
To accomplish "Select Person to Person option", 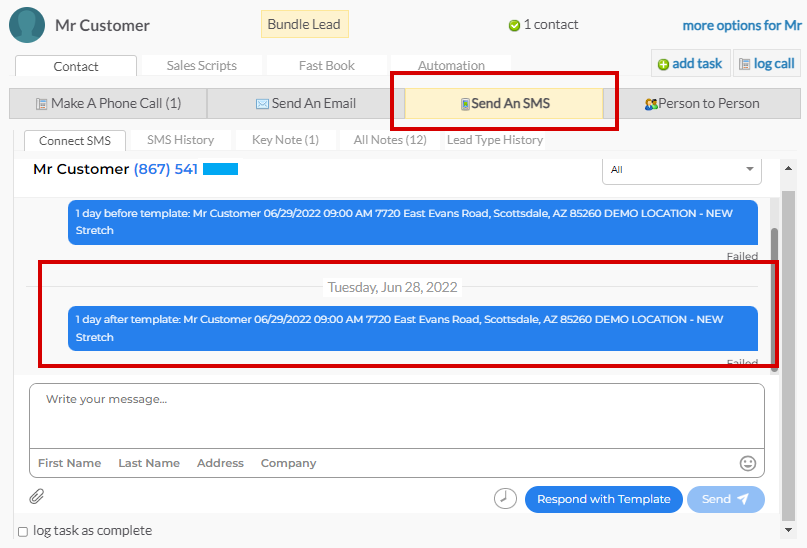I will (702, 103).
